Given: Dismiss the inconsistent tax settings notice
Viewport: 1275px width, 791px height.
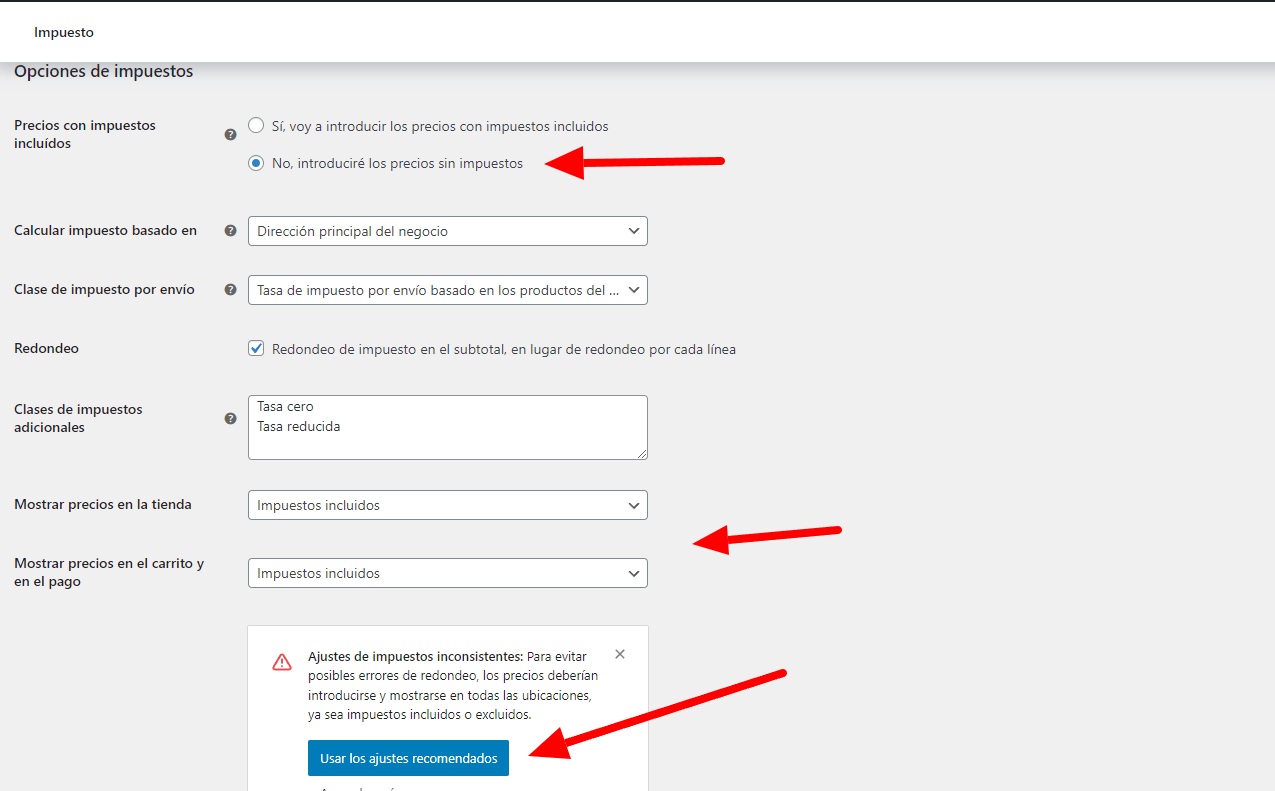Looking at the screenshot, I should tap(620, 654).
